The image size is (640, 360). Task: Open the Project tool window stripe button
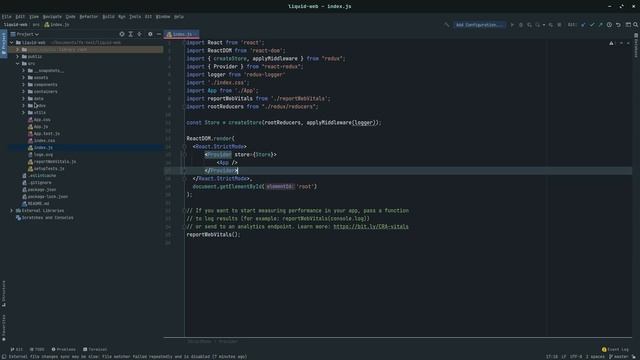[4, 45]
